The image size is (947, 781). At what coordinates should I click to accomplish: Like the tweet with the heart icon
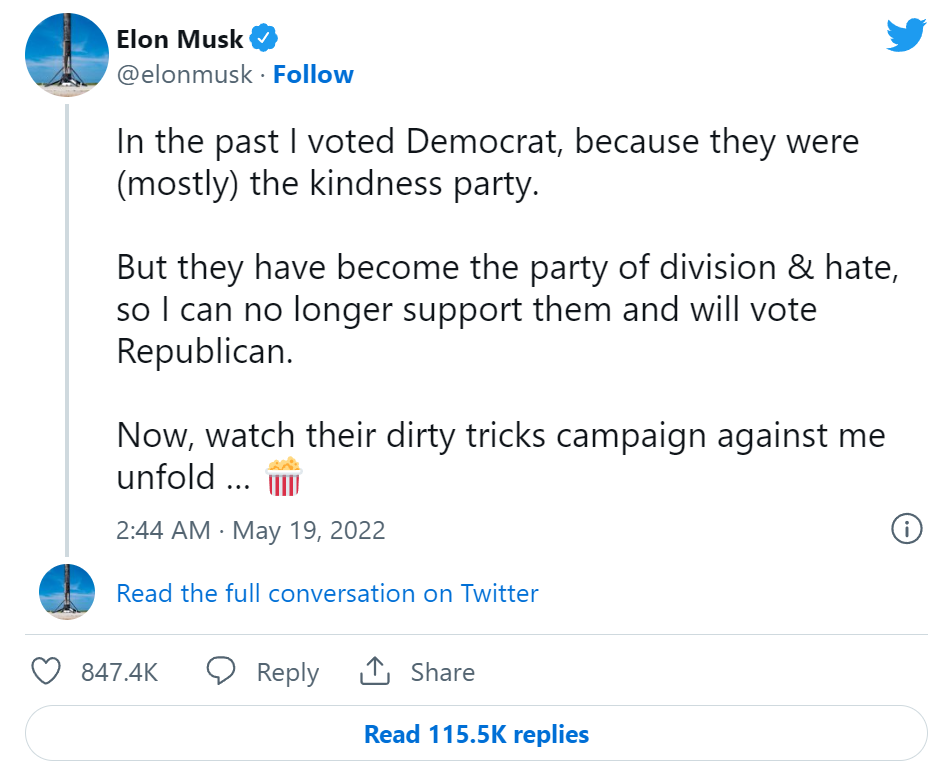[x=47, y=672]
